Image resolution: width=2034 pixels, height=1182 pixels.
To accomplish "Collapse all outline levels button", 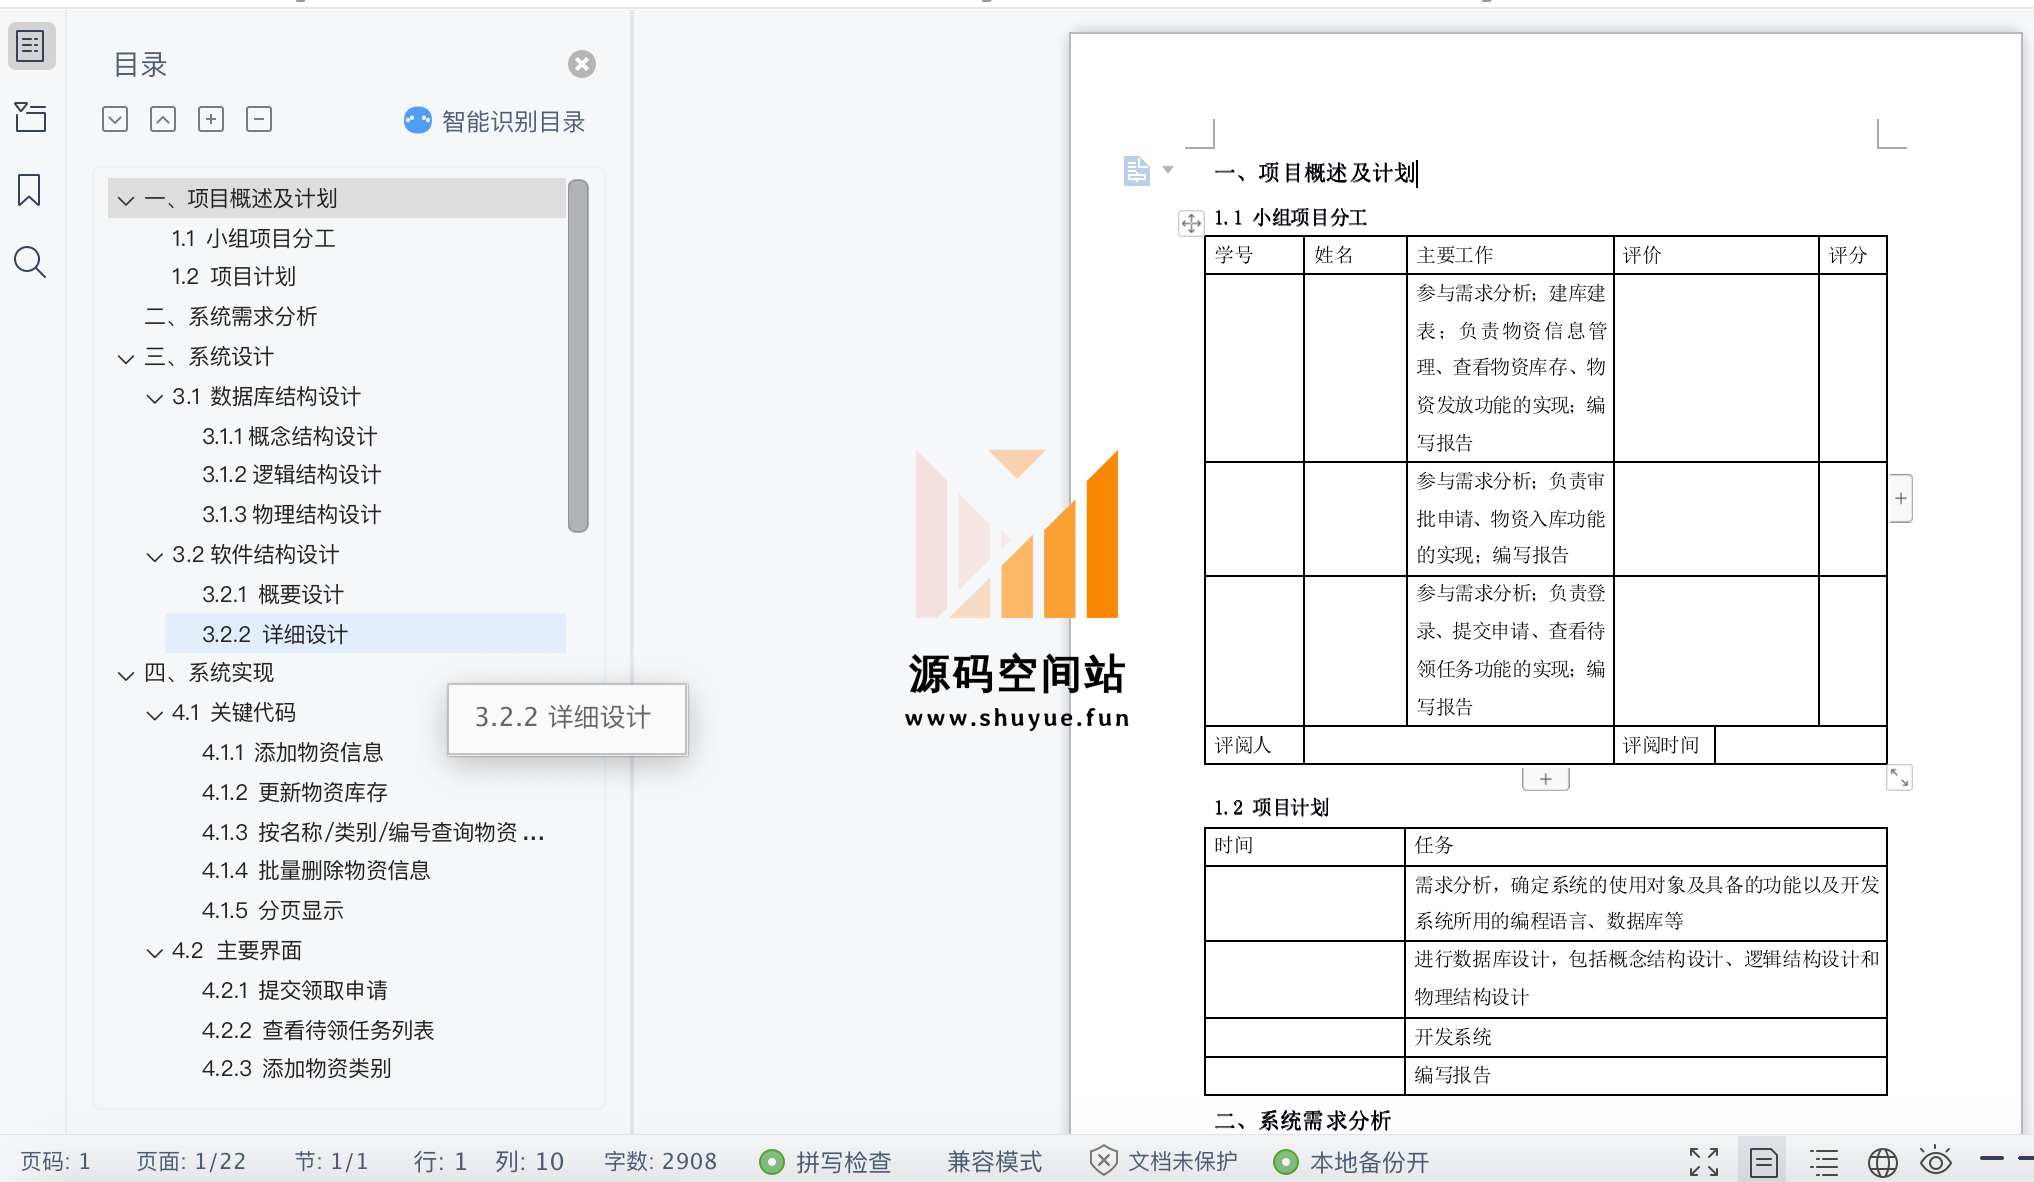I will pos(163,120).
